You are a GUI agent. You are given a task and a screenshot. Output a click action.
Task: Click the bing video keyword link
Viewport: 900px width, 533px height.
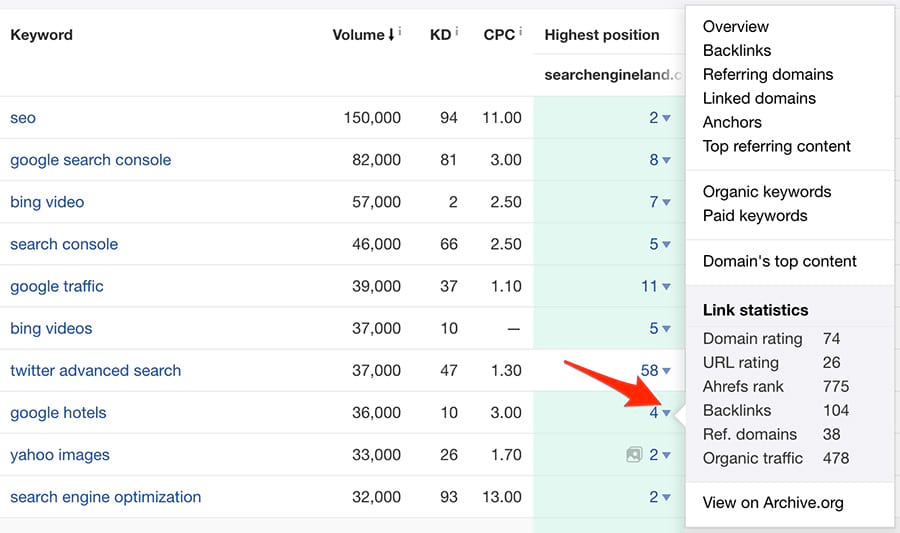[47, 202]
